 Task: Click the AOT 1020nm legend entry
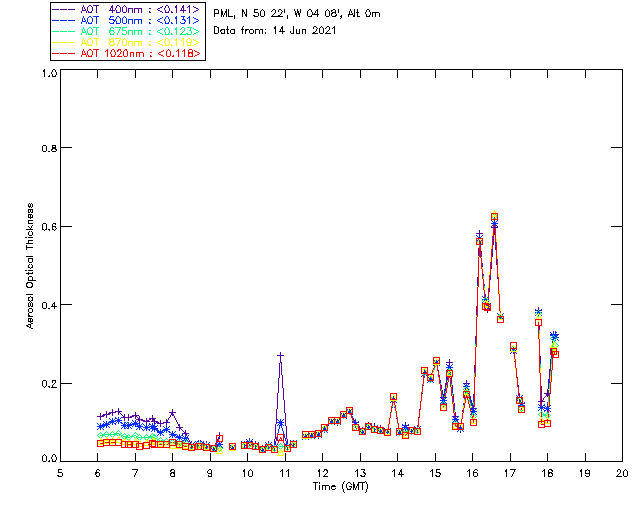coord(127,53)
